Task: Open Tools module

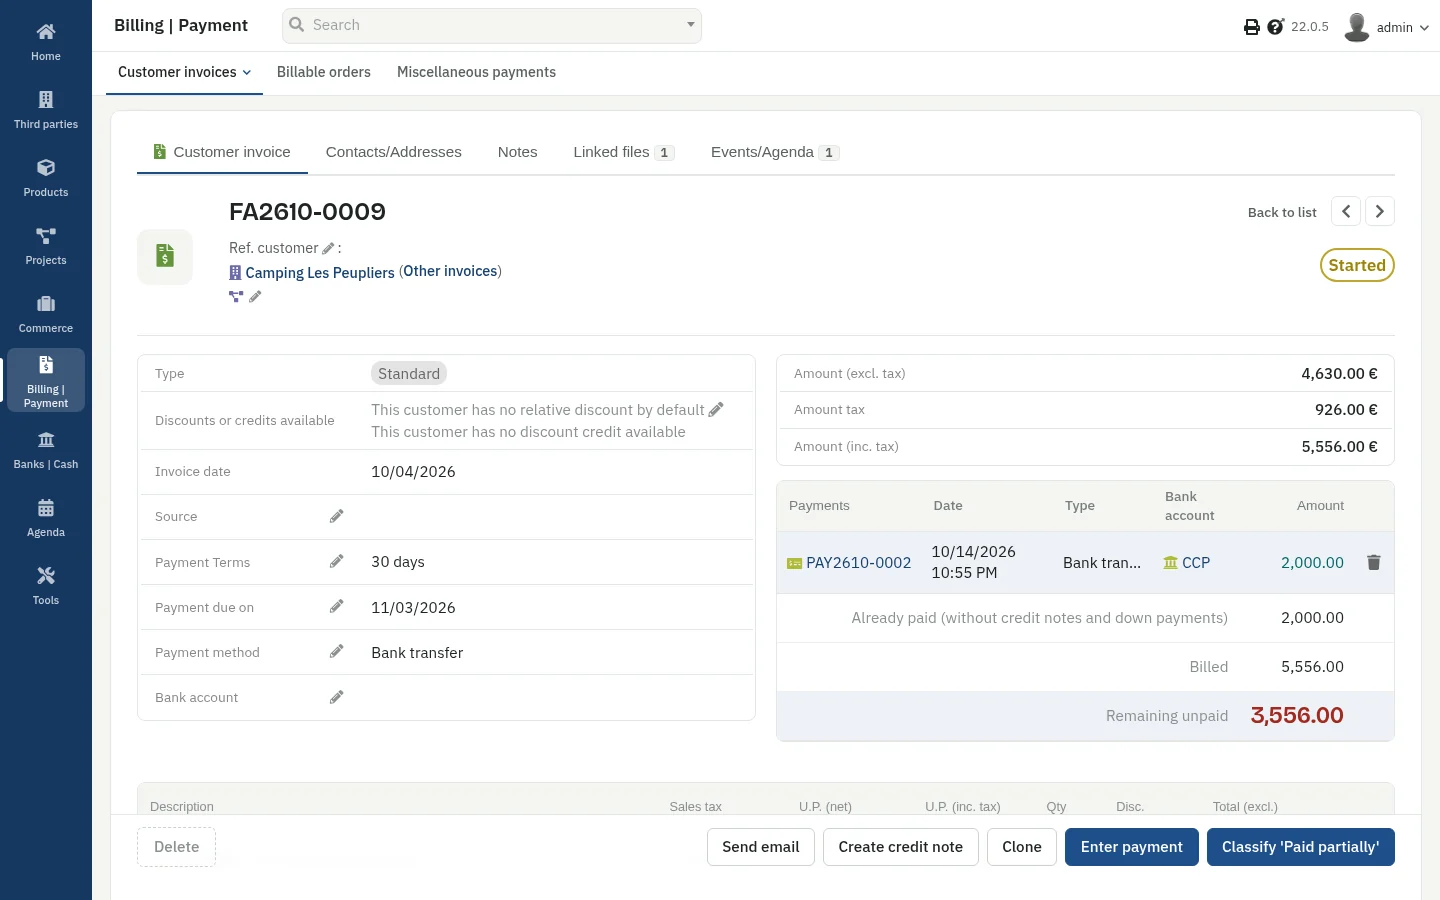Action: point(46,586)
